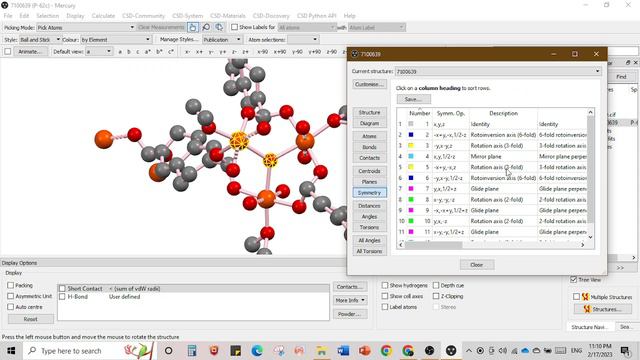Rotate structure with the z- tool
The height and width of the screenshot is (360, 640).
(x=234, y=52)
